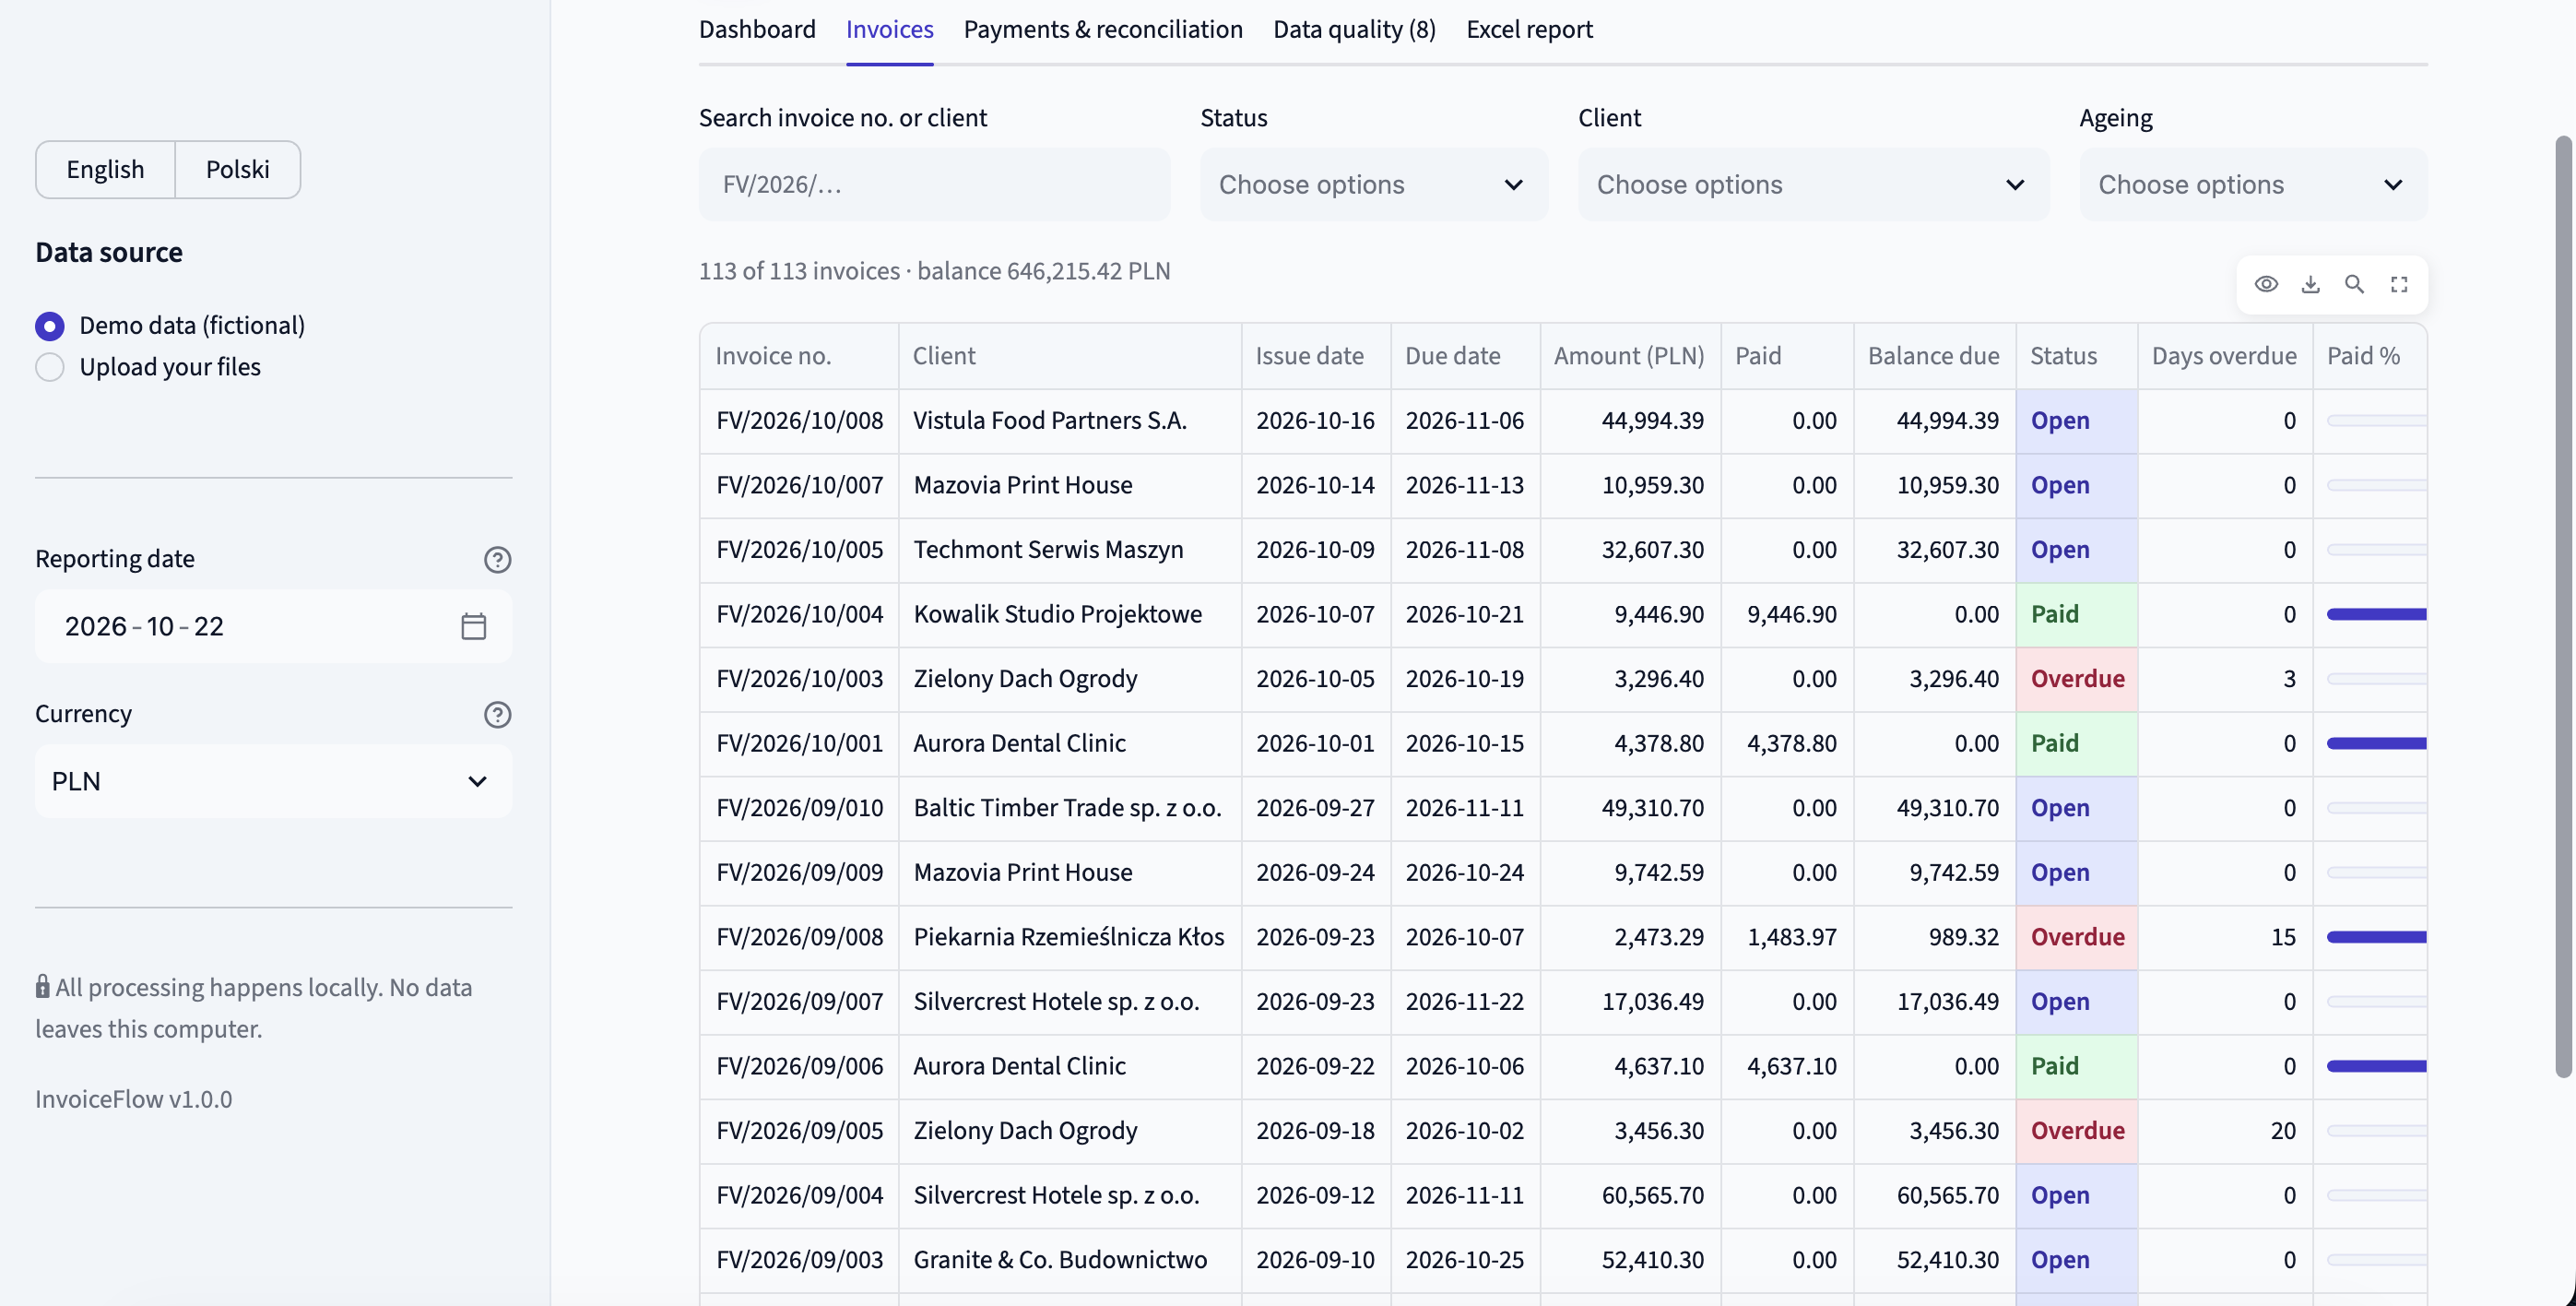This screenshot has width=2576, height=1306.
Task: Click the Paid status of FV/2026/09/006
Action: coord(2076,1066)
